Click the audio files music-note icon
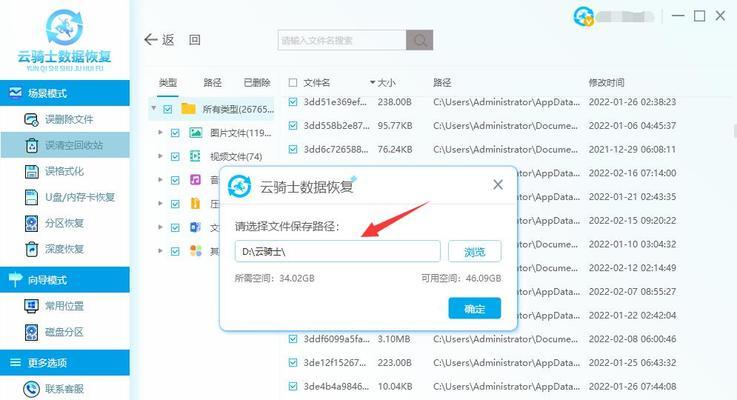Image resolution: width=737 pixels, height=400 pixels. pyautogui.click(x=196, y=180)
